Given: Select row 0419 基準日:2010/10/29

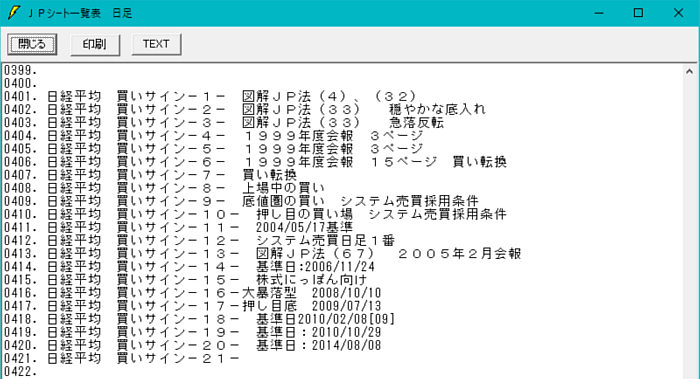Looking at the screenshot, I should coord(192,333).
